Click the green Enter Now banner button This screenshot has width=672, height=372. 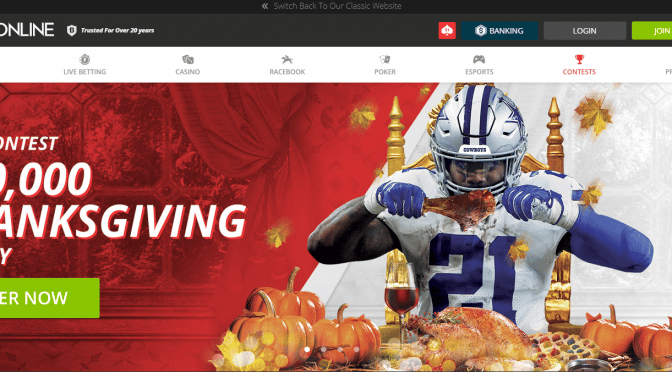point(50,298)
